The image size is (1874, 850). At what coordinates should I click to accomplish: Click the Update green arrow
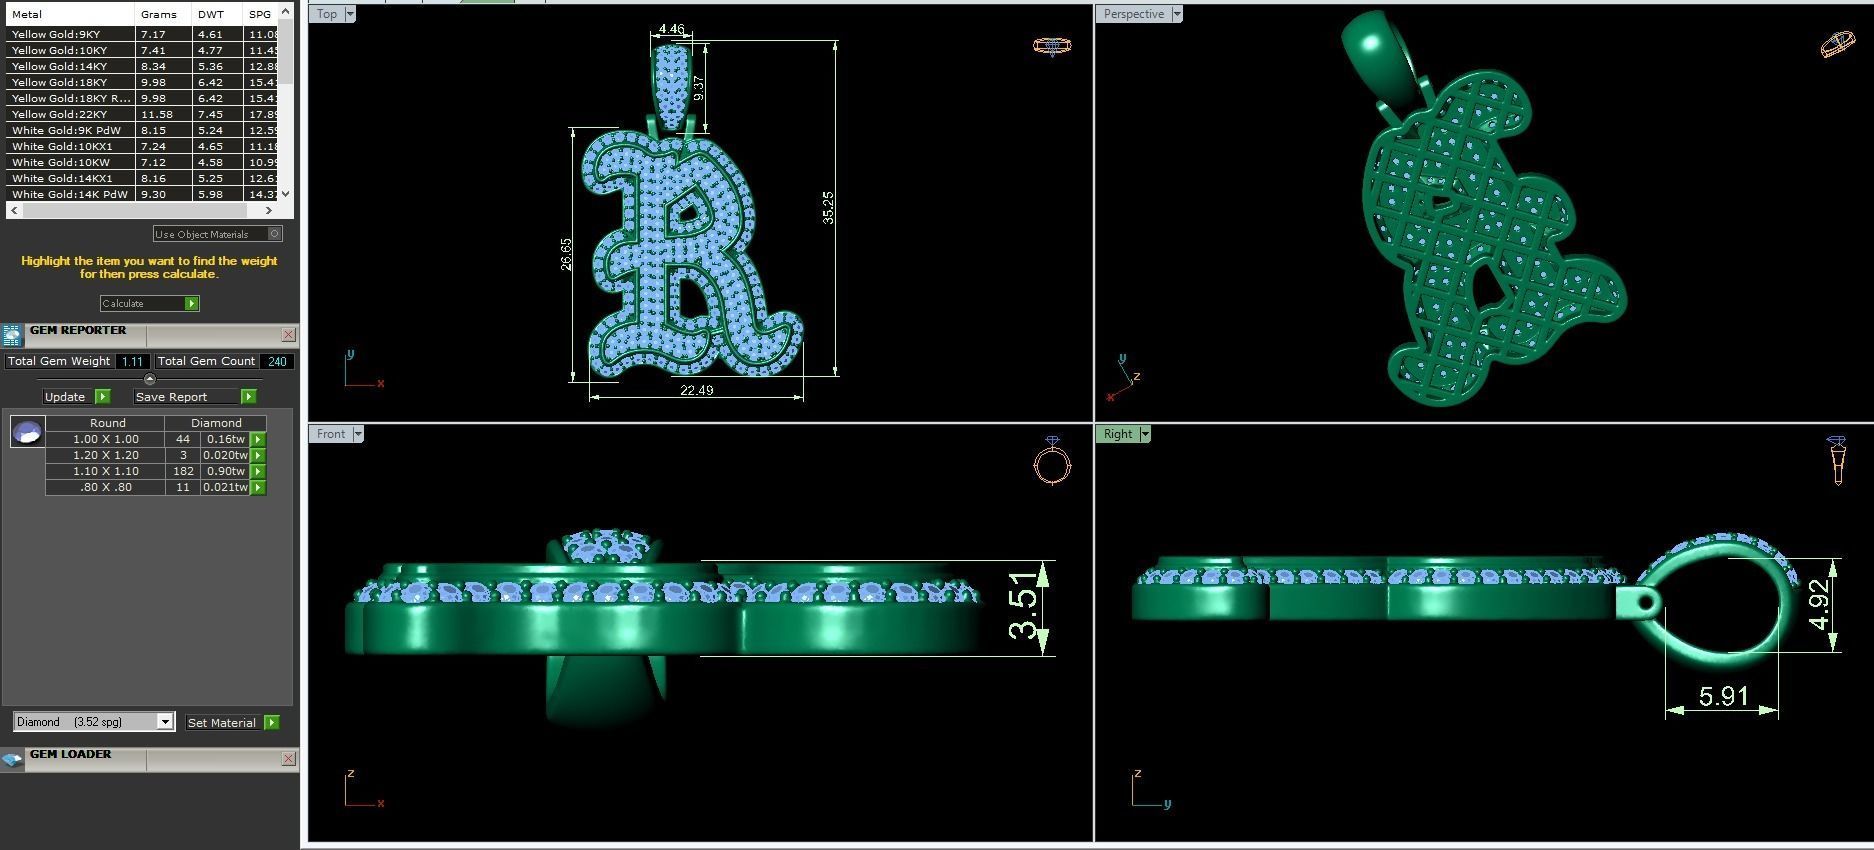point(103,397)
